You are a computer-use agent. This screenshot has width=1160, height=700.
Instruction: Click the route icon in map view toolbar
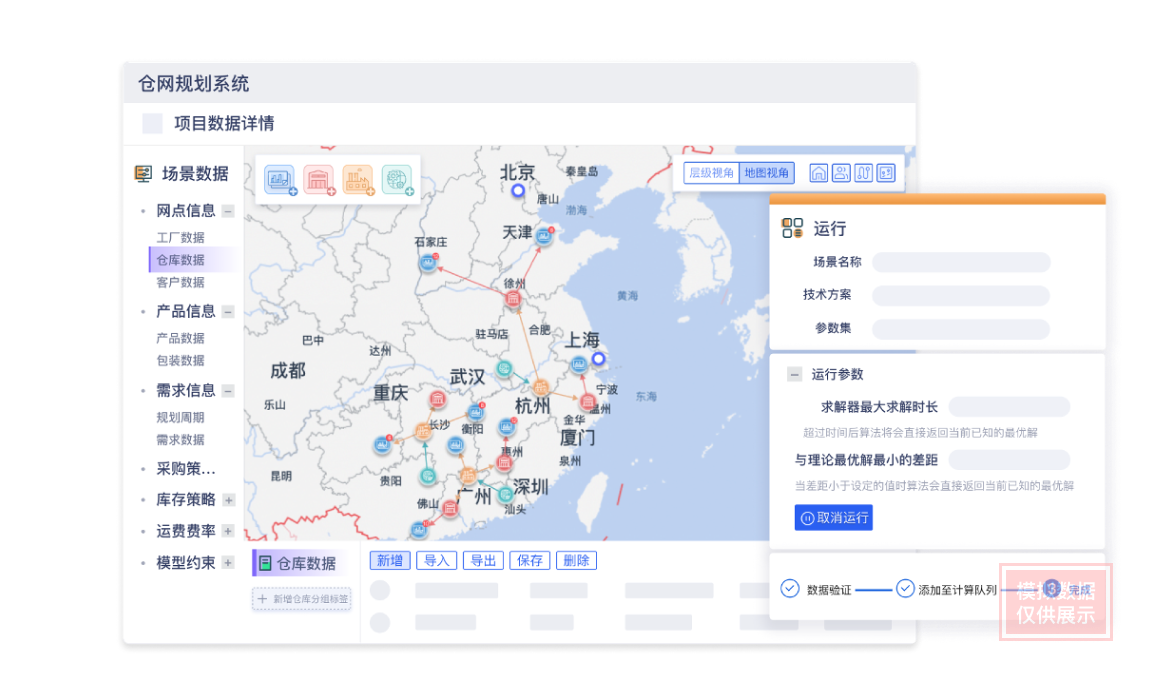pyautogui.click(x=863, y=173)
